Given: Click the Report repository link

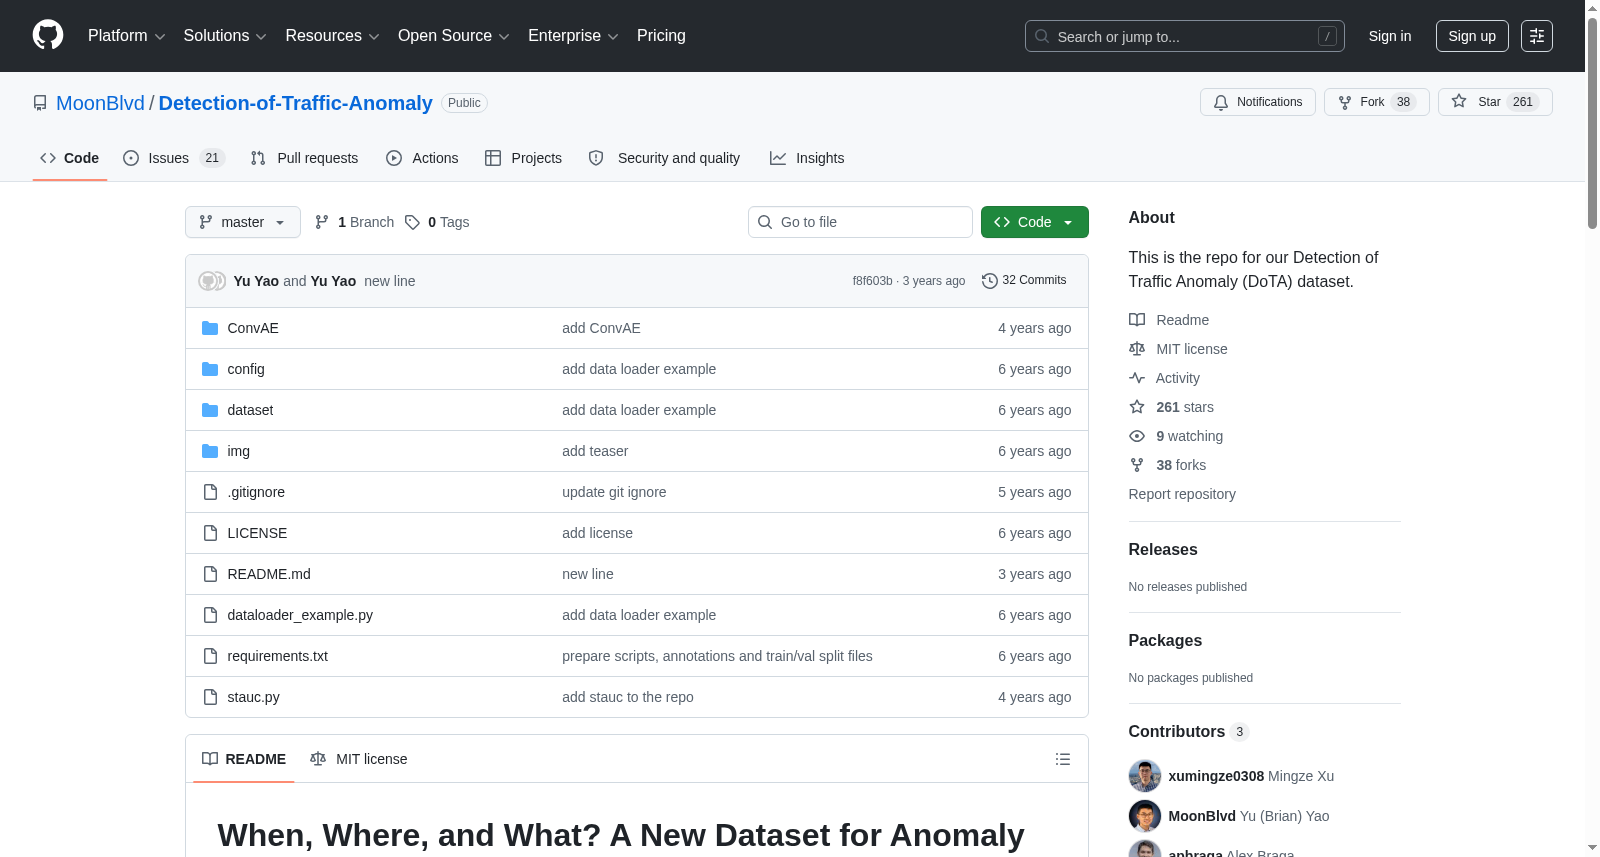Looking at the screenshot, I should (1182, 494).
